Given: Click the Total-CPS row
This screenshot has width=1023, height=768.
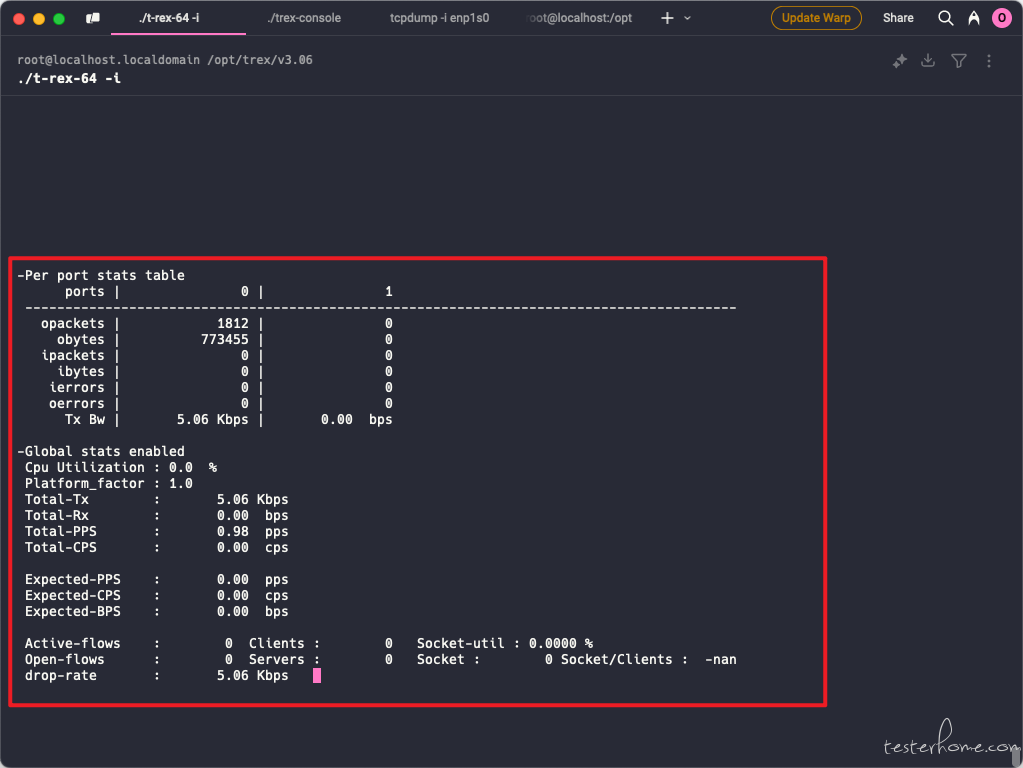Looking at the screenshot, I should point(157,547).
